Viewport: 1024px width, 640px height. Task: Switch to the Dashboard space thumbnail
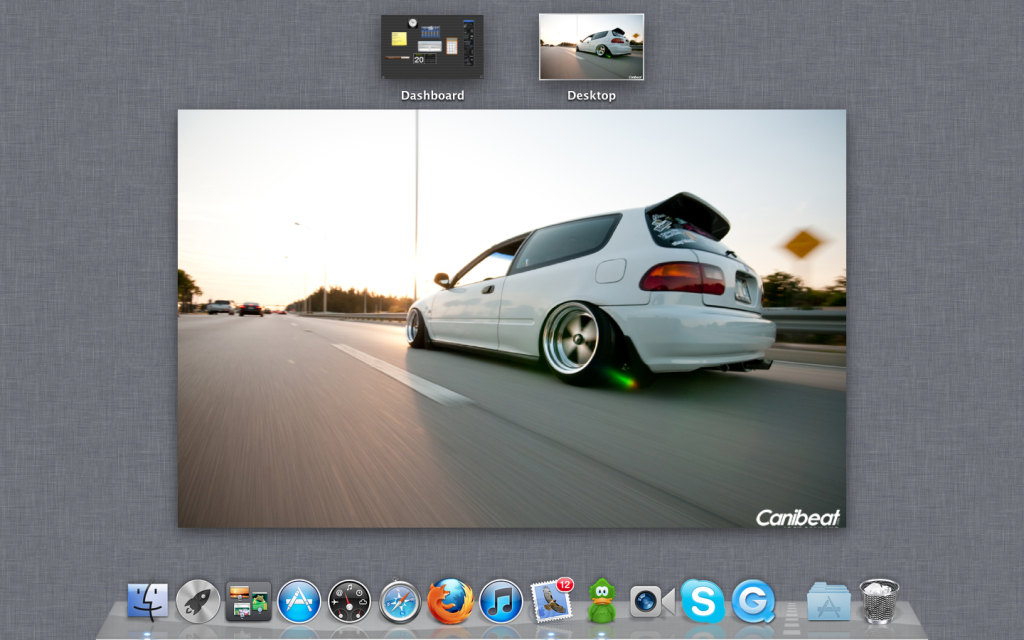click(x=431, y=47)
